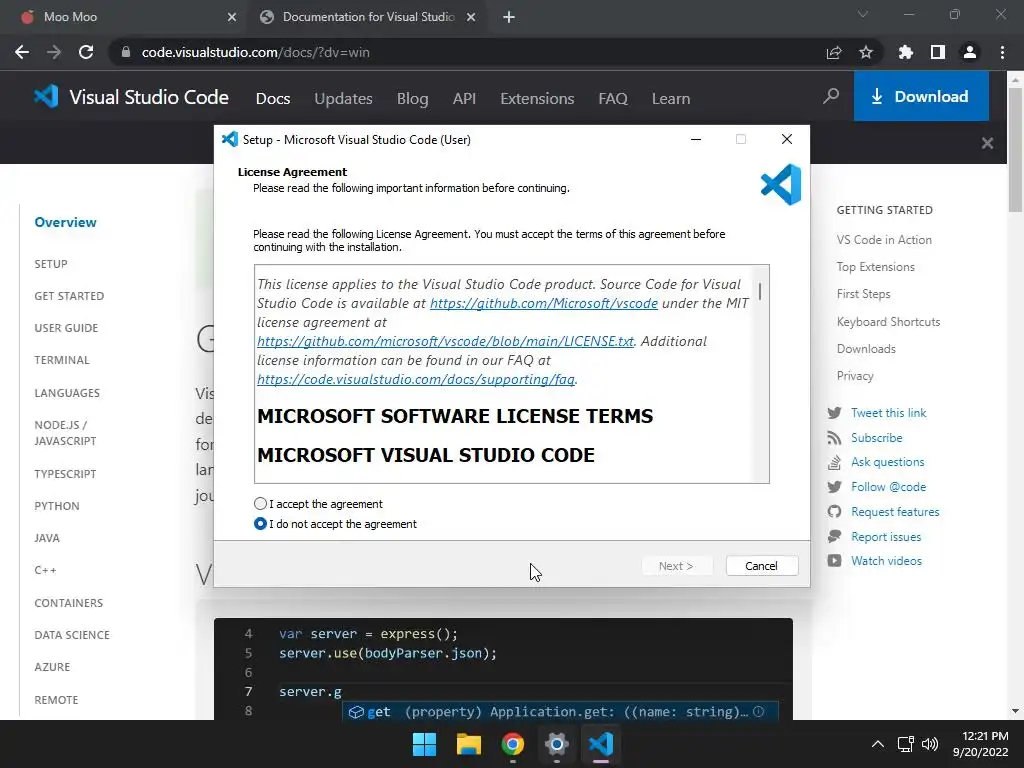
Task: Open a new browser tab
Action: (x=509, y=17)
